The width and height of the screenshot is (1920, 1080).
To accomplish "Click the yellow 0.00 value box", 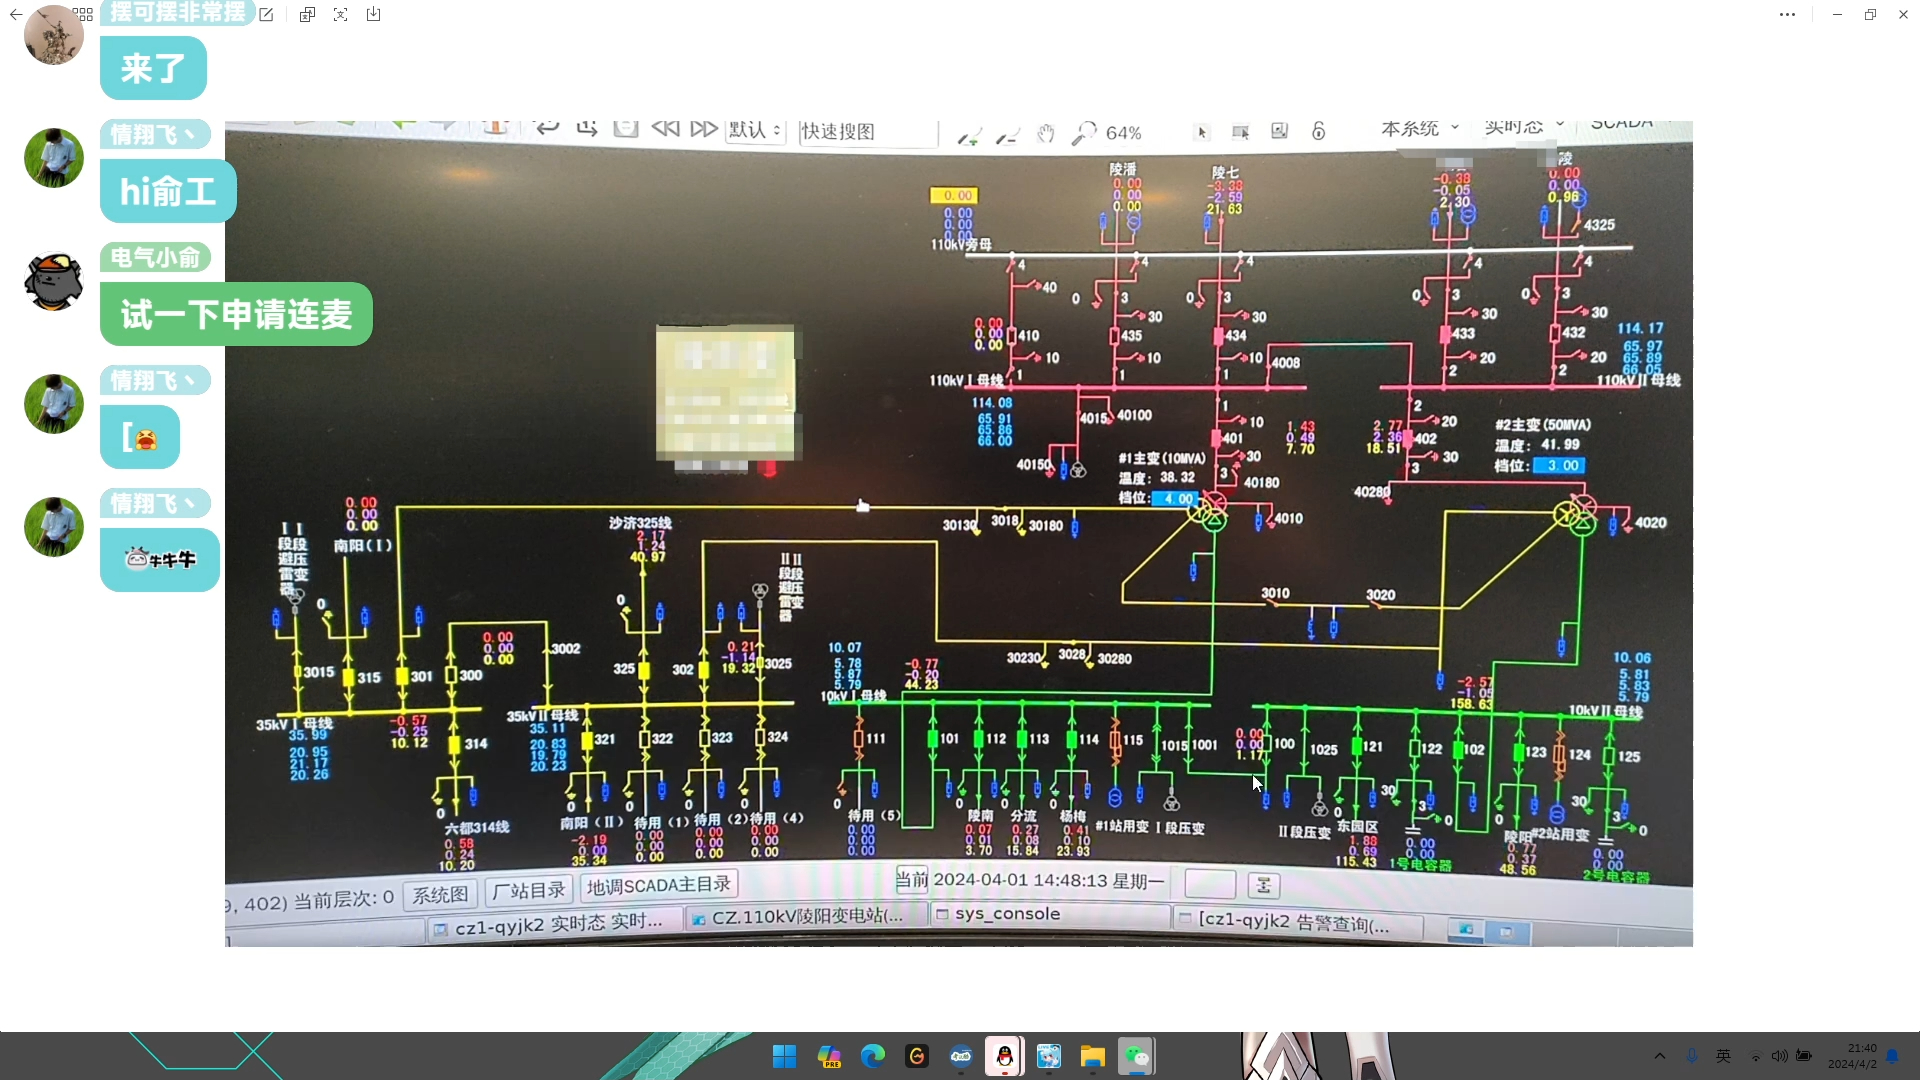I will 955,196.
